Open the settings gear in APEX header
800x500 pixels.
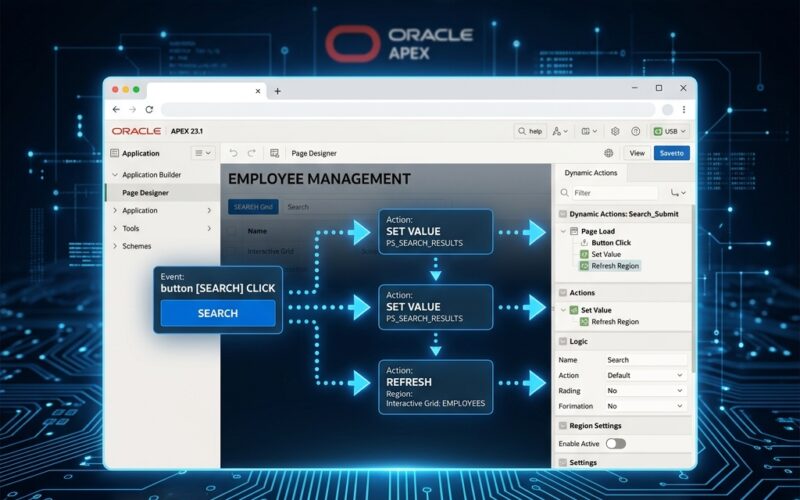(x=615, y=131)
